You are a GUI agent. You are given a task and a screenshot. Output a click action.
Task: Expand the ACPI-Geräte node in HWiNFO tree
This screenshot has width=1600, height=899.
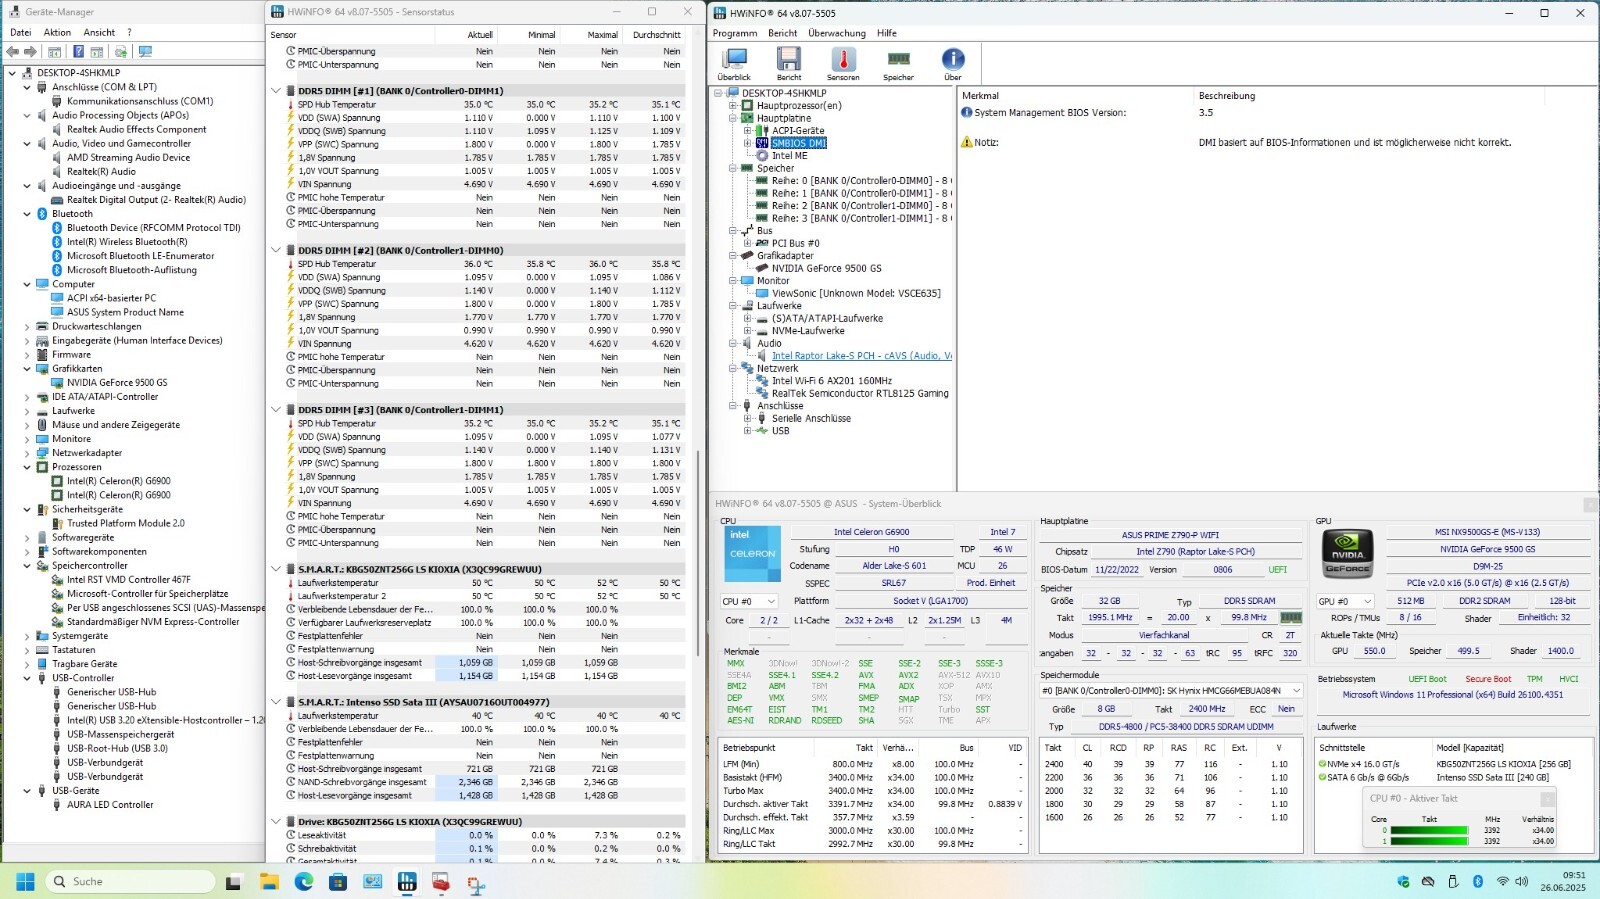[747, 130]
